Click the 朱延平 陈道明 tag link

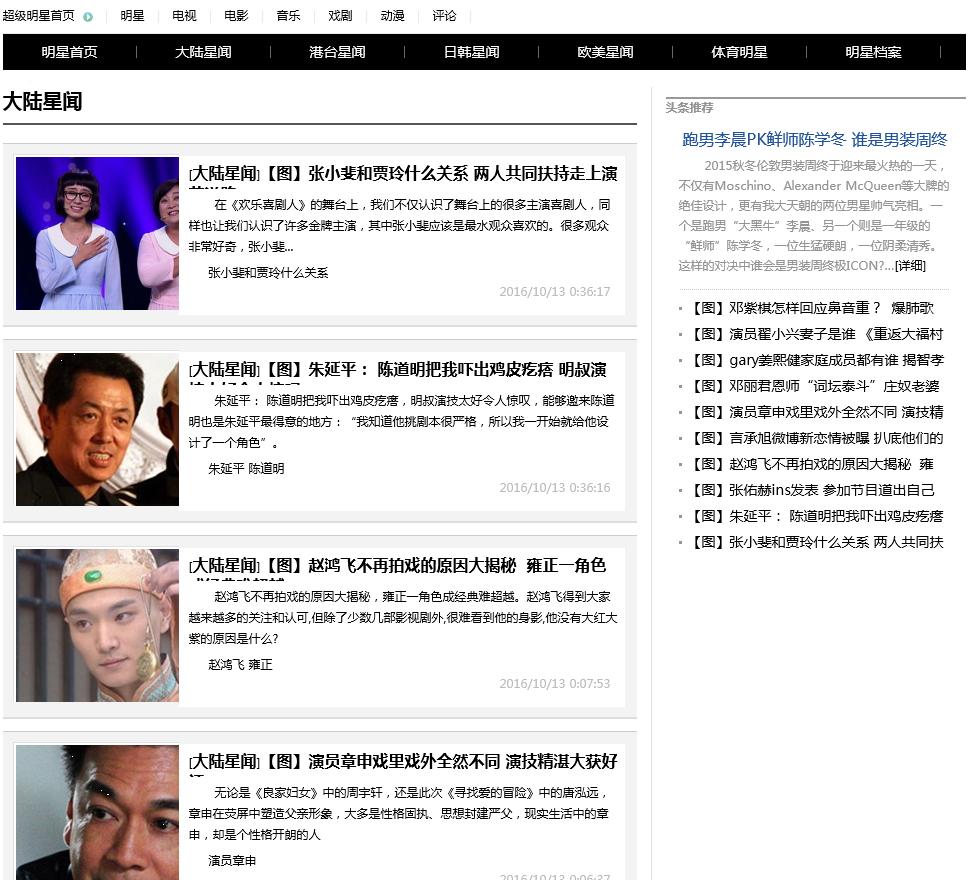pyautogui.click(x=246, y=469)
